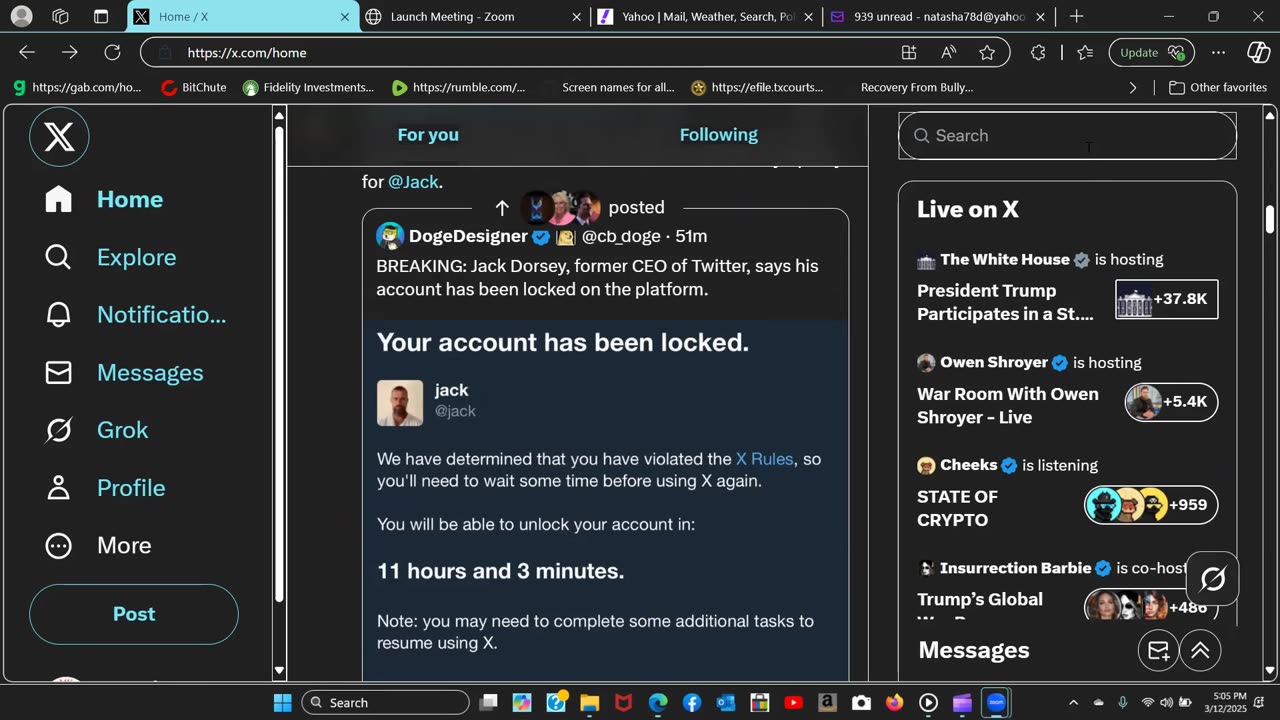Compose new message icon in Messages drawer
The height and width of the screenshot is (720, 1280).
[x=1158, y=651]
